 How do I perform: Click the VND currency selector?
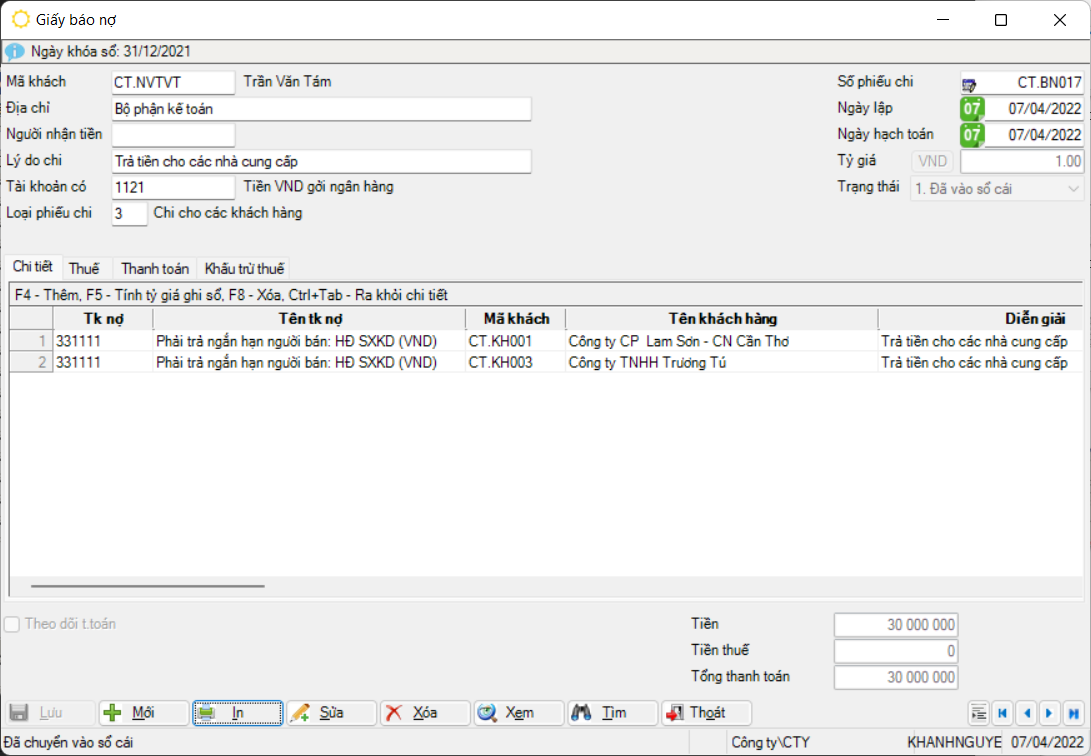click(932, 162)
